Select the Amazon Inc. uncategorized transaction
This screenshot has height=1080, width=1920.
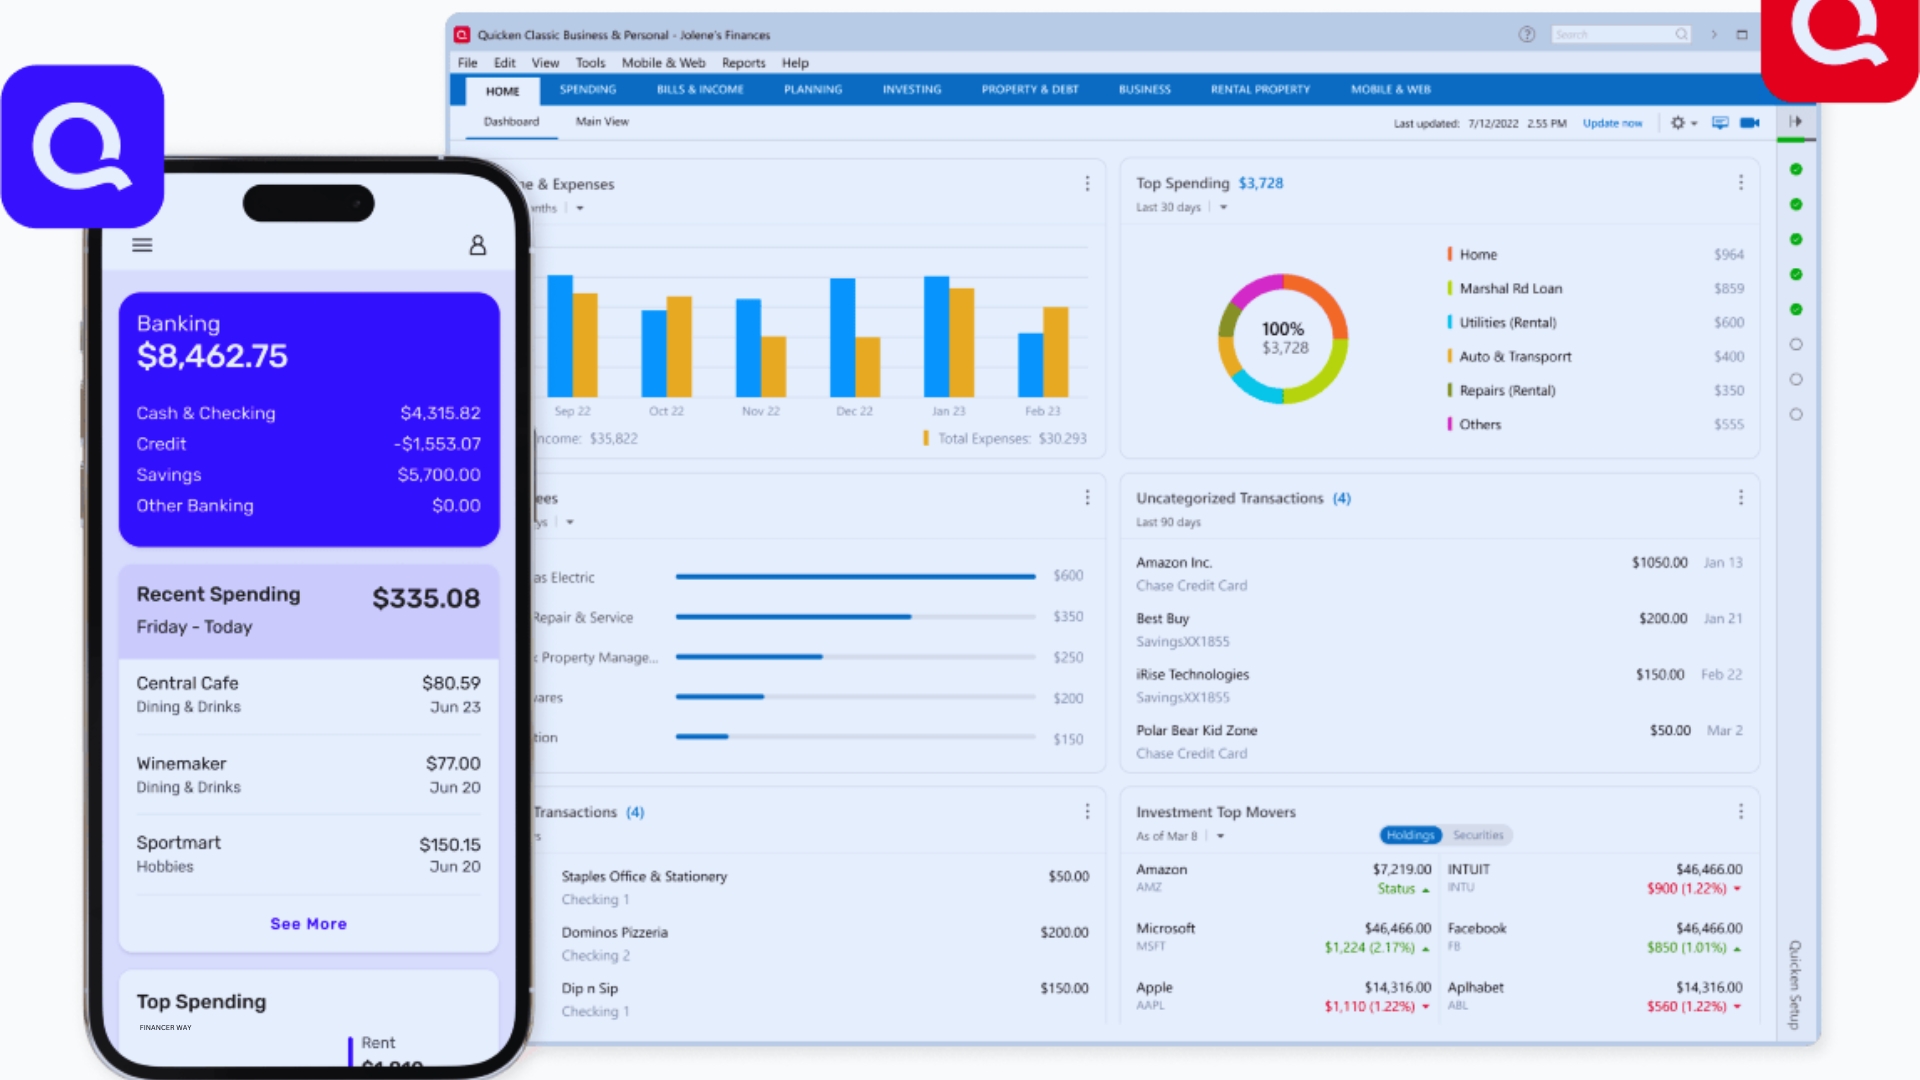pyautogui.click(x=1438, y=574)
